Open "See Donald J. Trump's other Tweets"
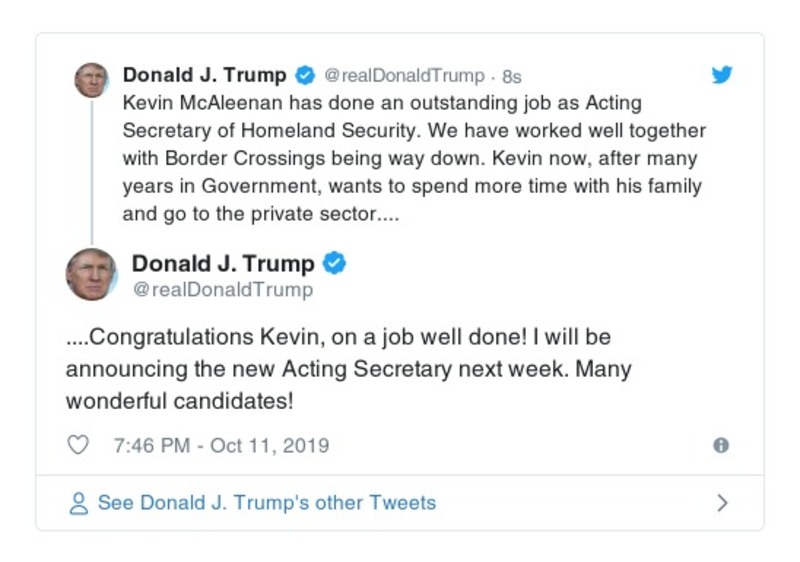800x562 pixels. click(x=266, y=503)
